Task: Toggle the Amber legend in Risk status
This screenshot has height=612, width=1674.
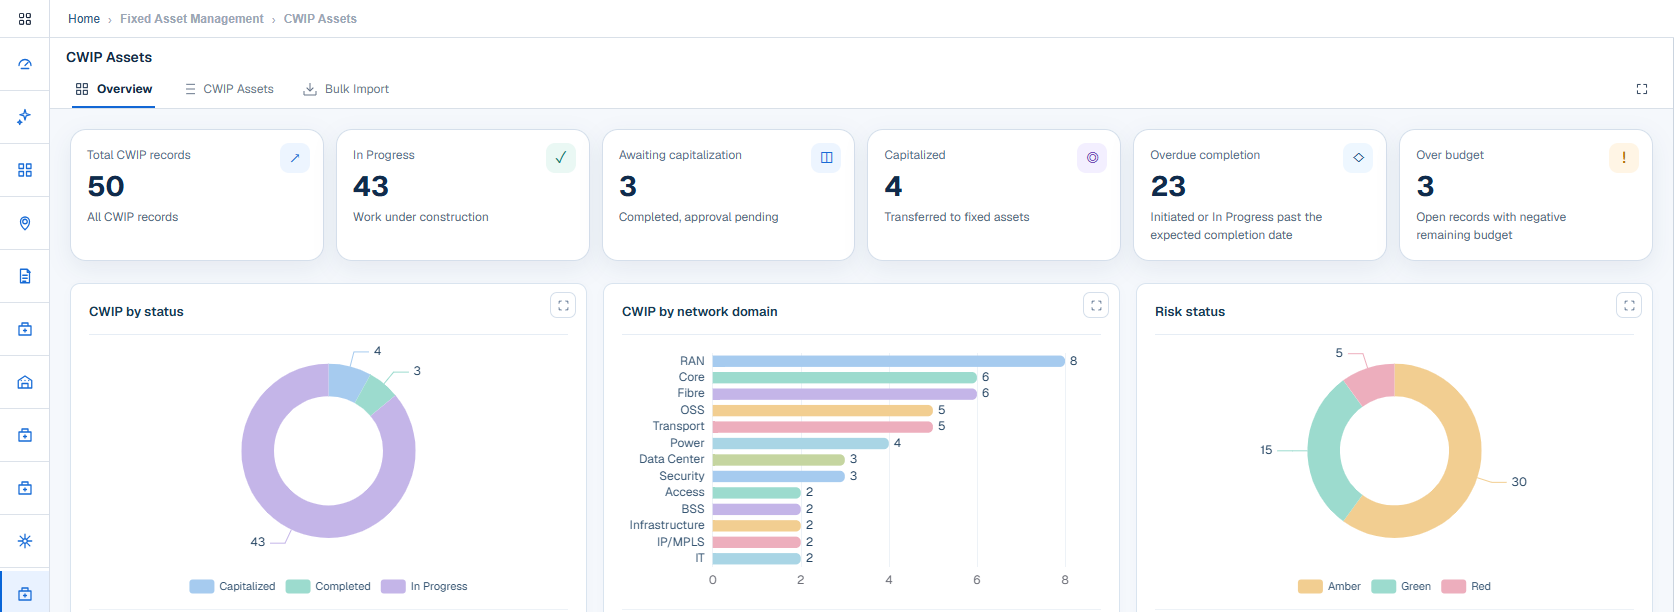Action: click(x=1329, y=587)
